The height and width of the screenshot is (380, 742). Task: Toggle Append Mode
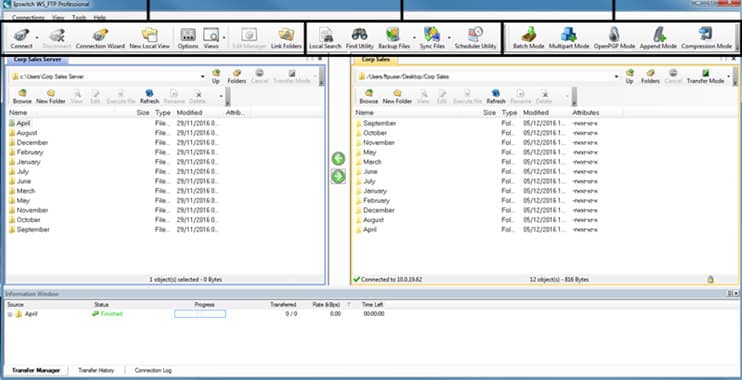tap(658, 38)
